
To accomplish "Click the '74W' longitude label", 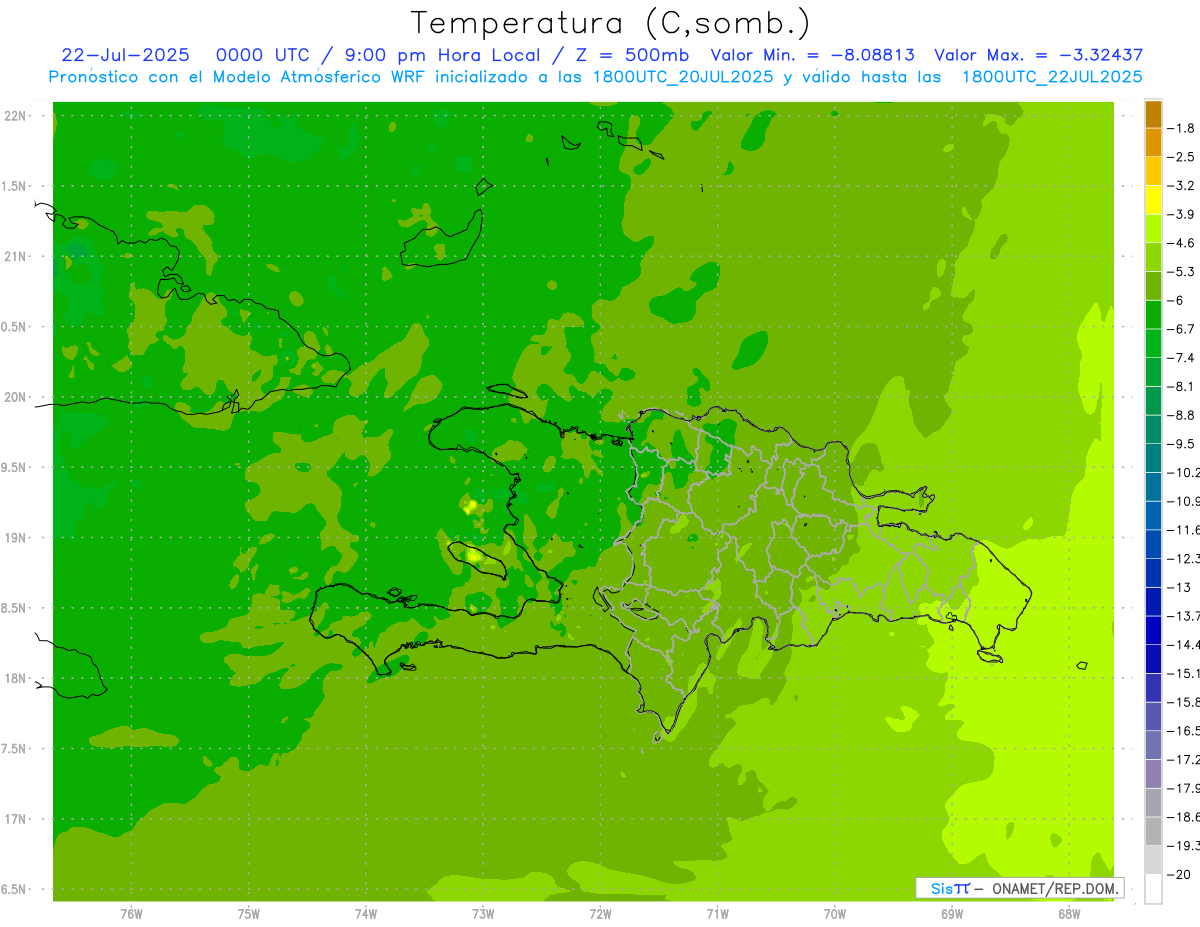I will click(x=366, y=914).
